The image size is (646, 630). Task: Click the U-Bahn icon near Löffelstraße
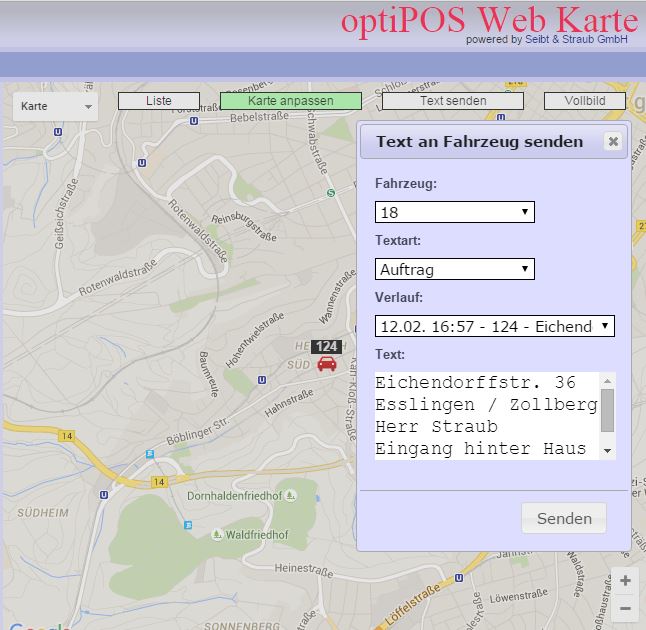[459, 578]
